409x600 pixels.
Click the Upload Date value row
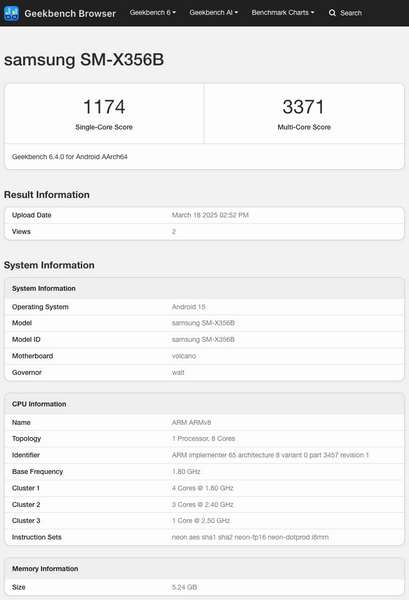[x=204, y=215]
